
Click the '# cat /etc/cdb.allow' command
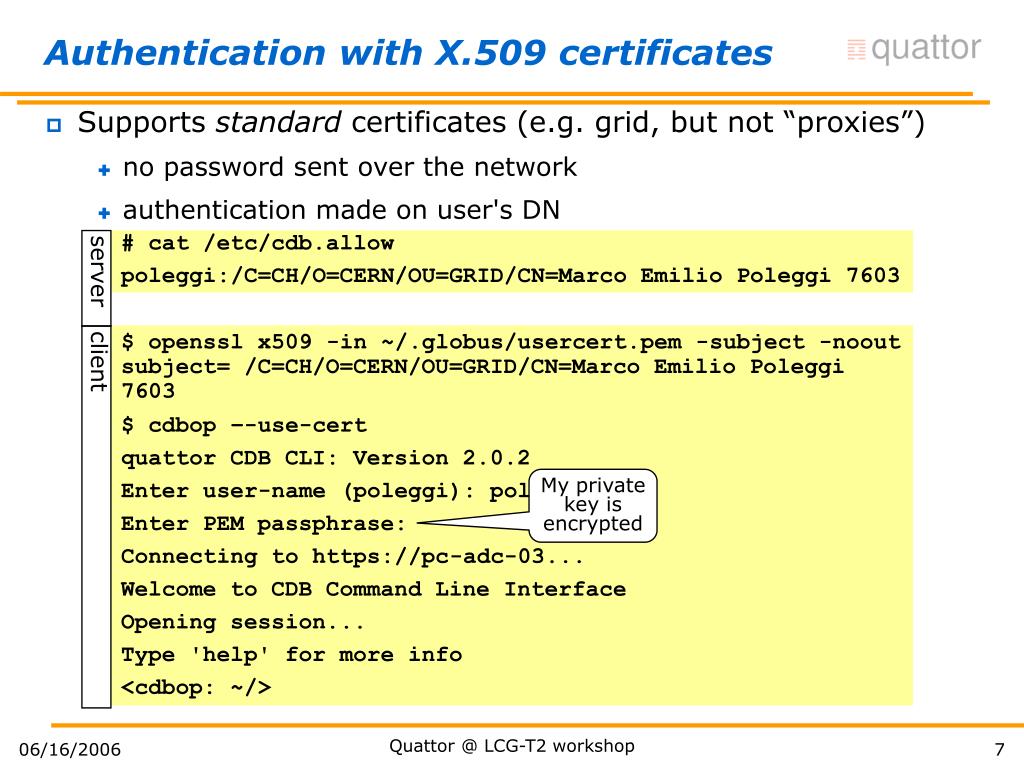tap(258, 243)
